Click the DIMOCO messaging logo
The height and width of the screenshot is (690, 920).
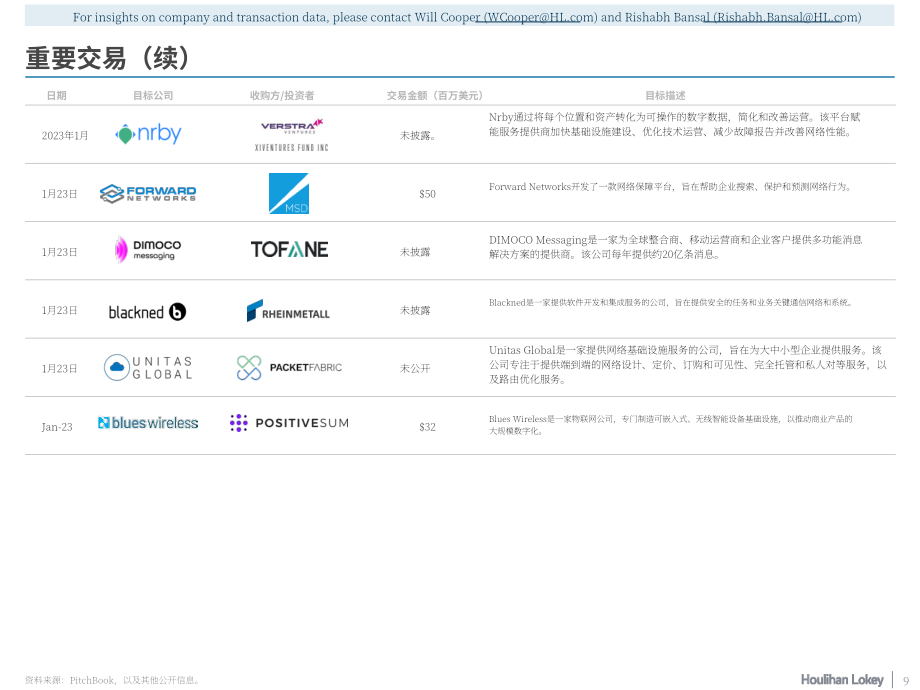click(148, 250)
